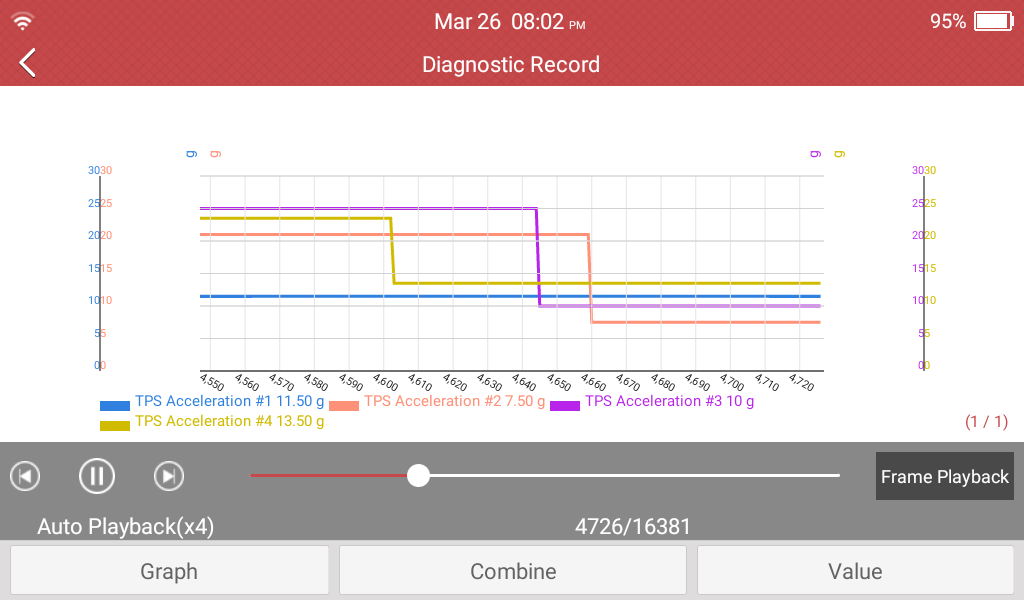Pause the auto playback
This screenshot has width=1024, height=600.
coord(97,476)
